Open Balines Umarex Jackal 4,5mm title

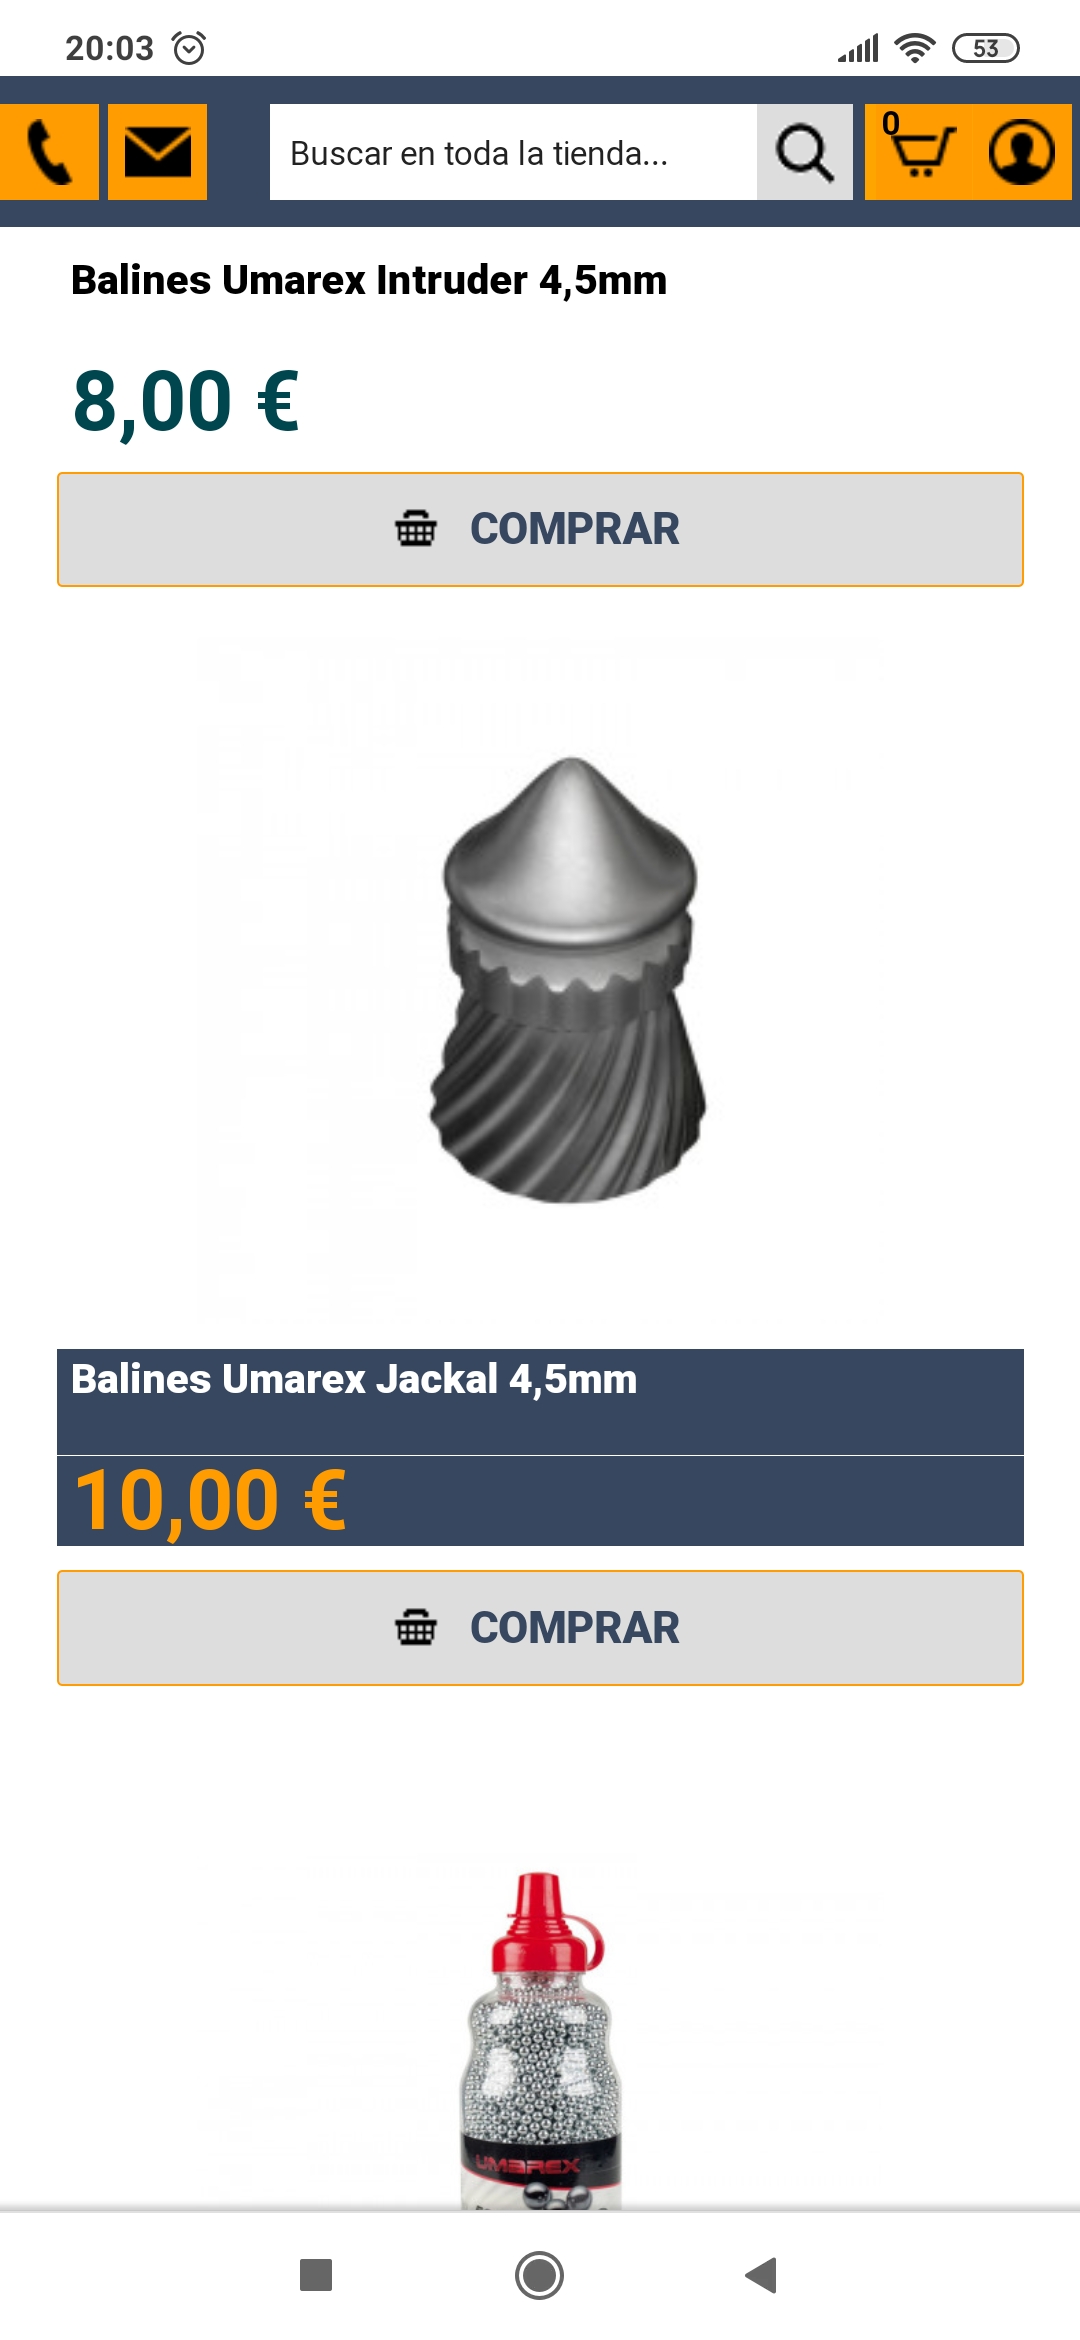pos(354,1379)
